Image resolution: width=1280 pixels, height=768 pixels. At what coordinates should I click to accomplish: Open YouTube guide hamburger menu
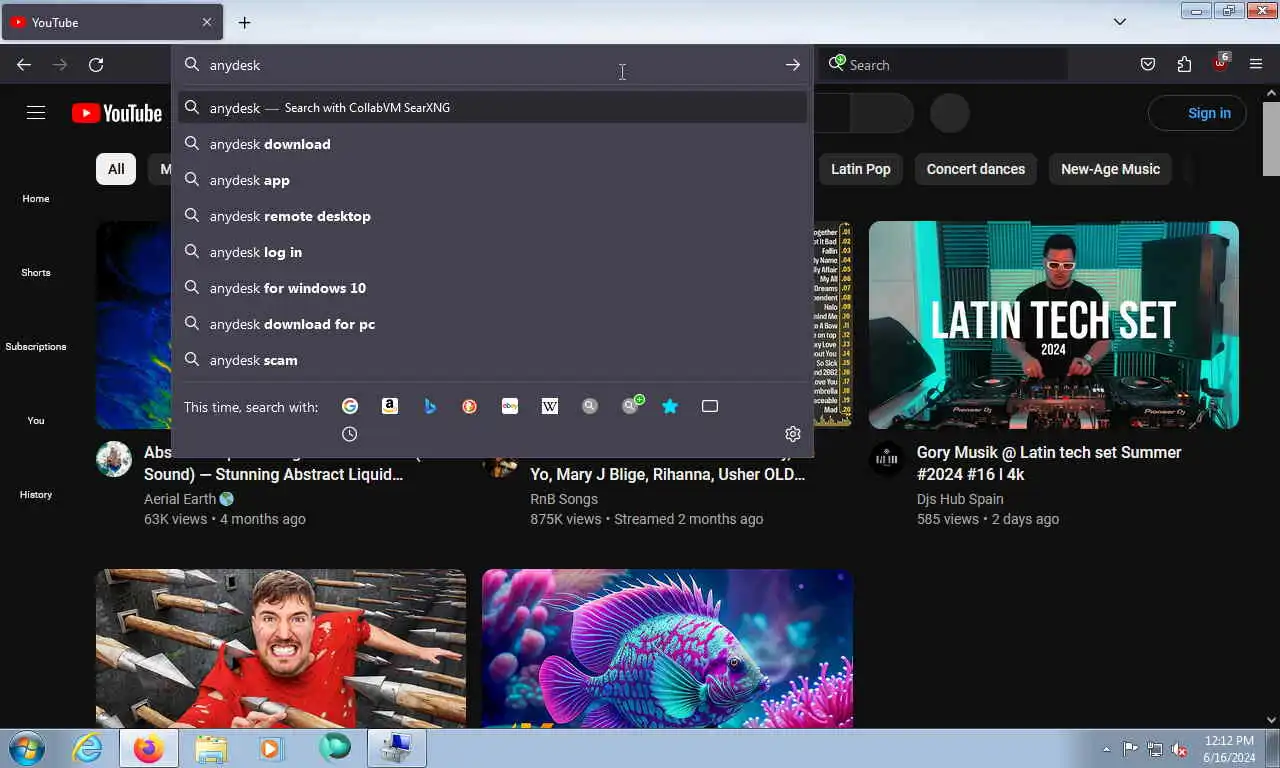click(x=36, y=113)
